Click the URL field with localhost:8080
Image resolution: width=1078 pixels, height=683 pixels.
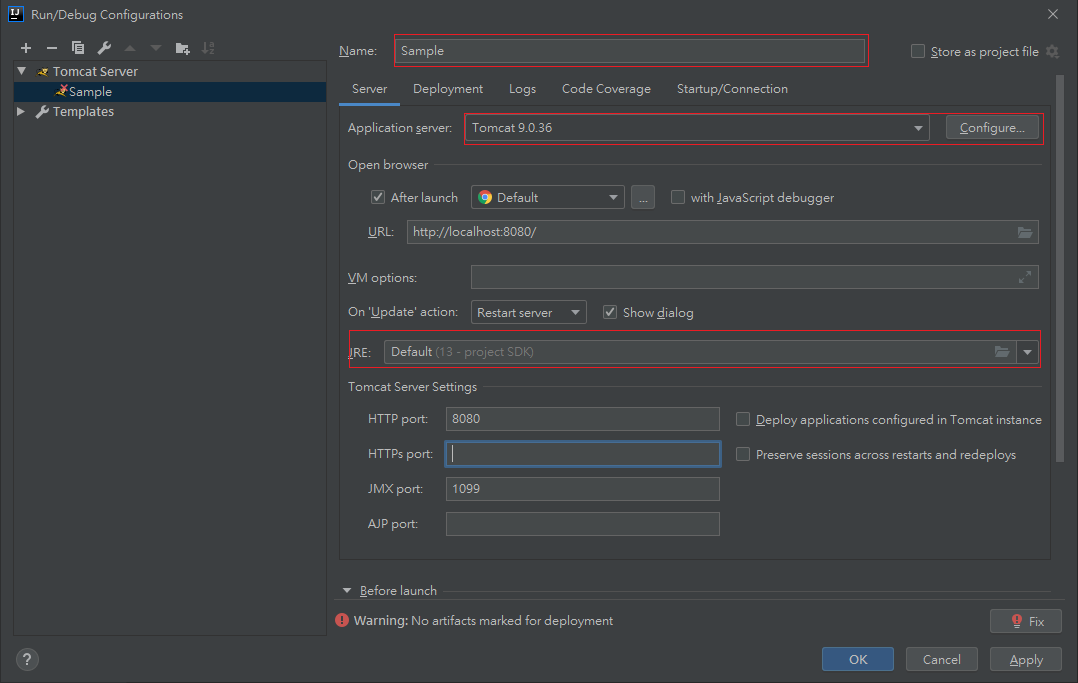pos(722,232)
